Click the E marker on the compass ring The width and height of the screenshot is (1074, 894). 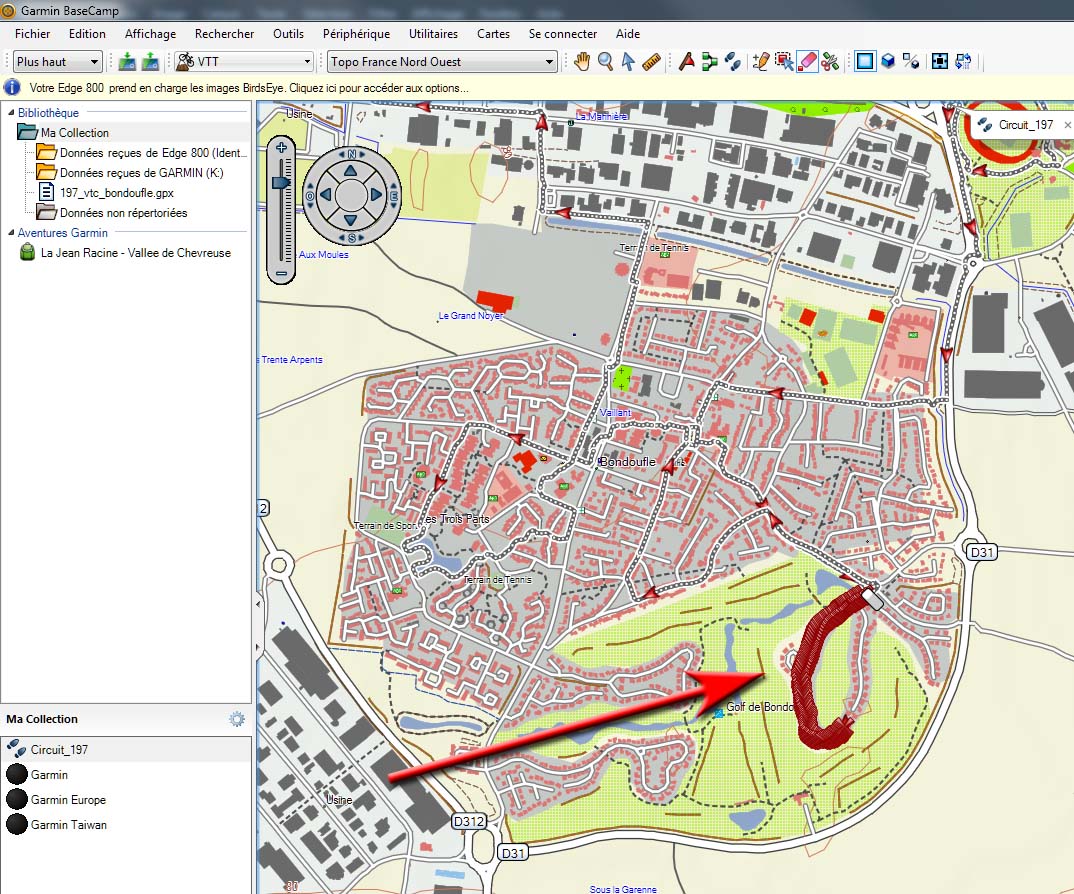[x=395, y=196]
